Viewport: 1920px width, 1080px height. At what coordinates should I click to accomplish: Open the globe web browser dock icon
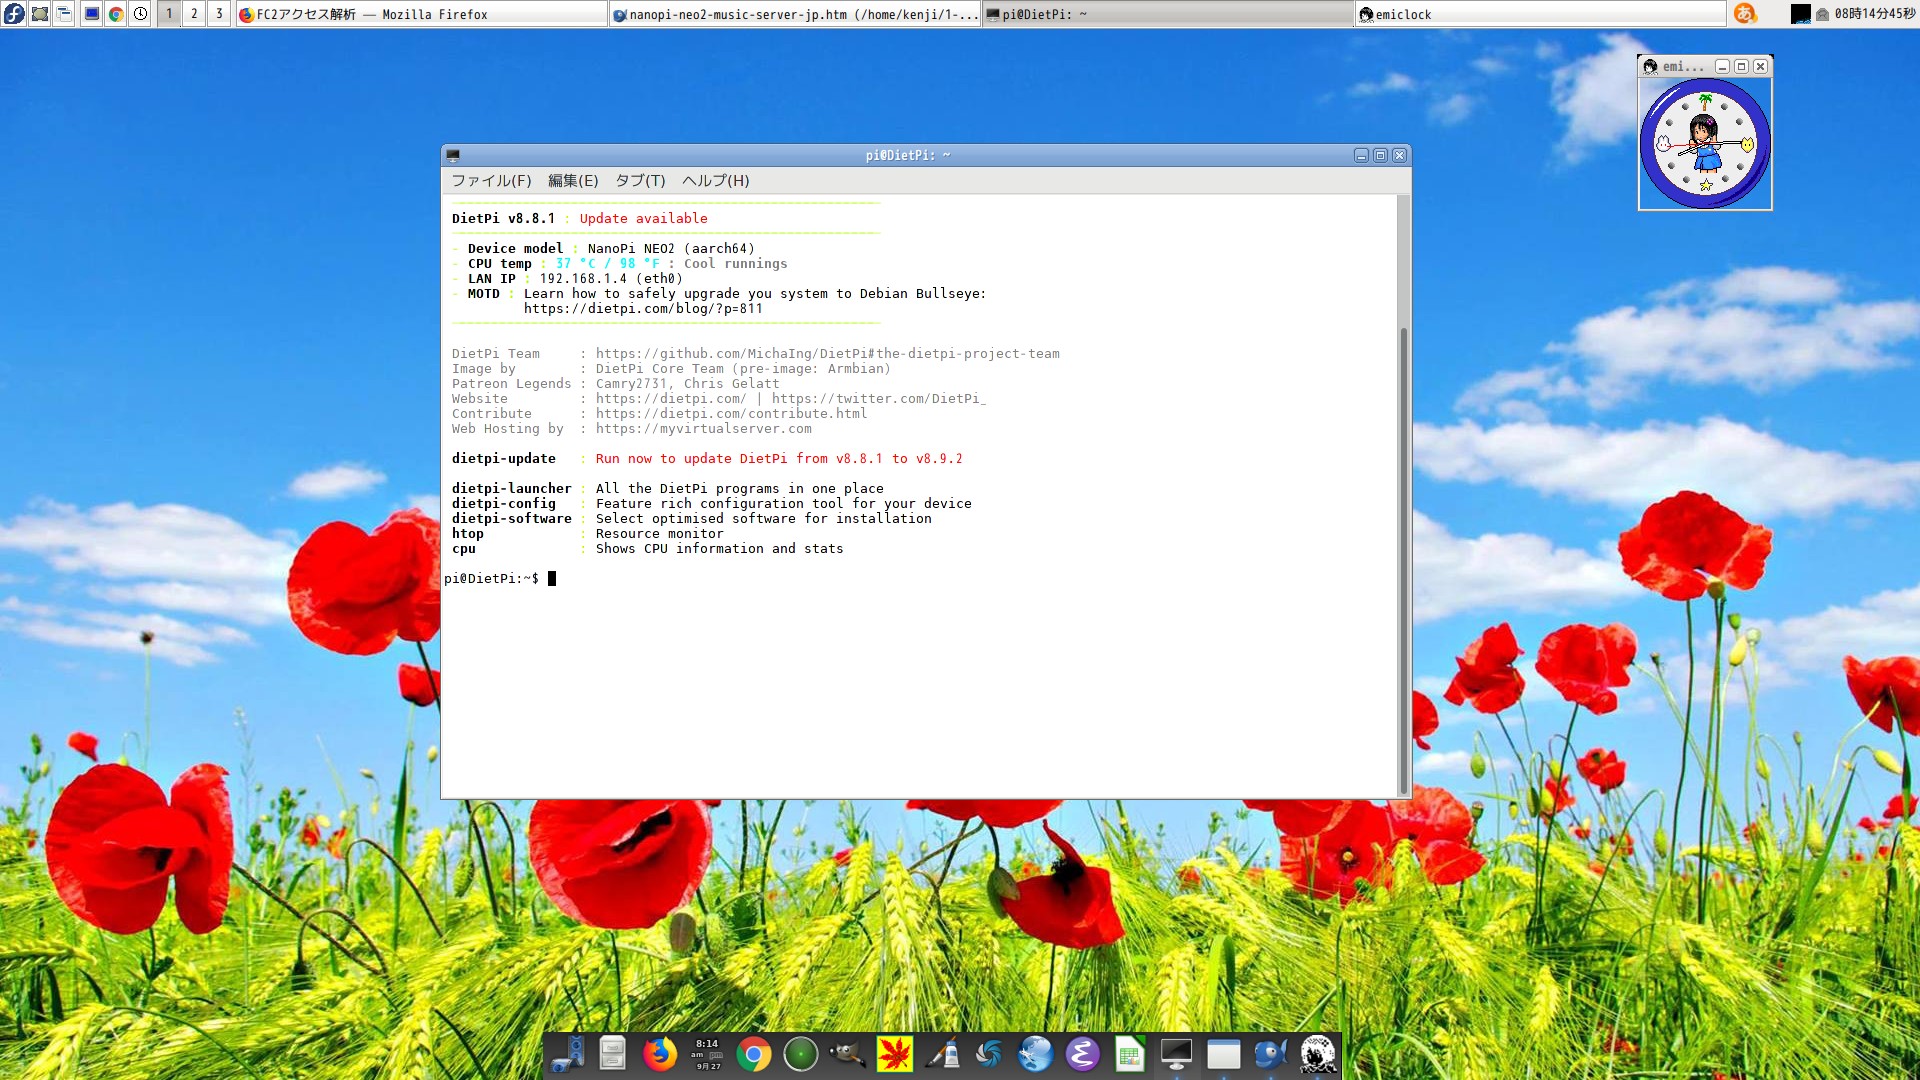1035,1054
